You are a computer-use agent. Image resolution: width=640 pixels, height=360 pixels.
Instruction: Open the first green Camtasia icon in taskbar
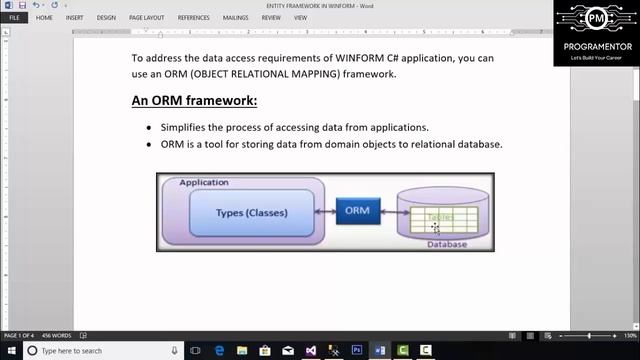tap(403, 351)
